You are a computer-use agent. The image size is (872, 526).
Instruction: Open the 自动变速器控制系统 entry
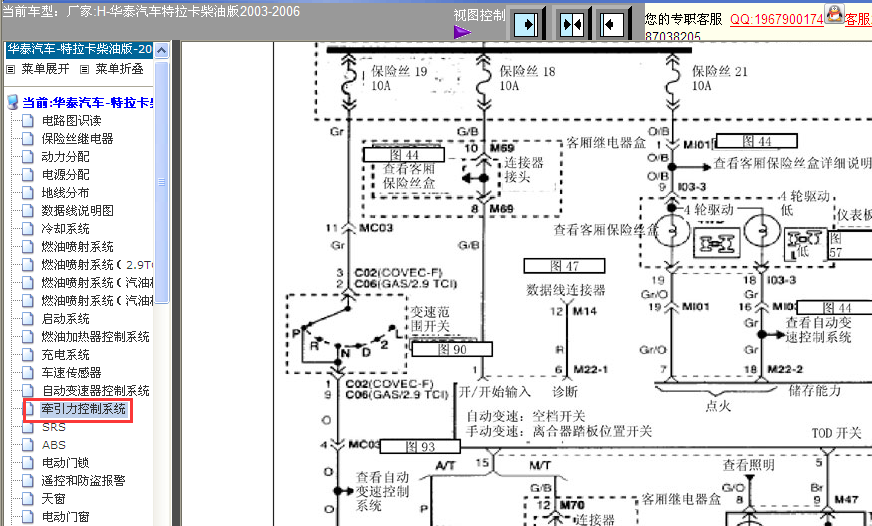[x=95, y=391]
